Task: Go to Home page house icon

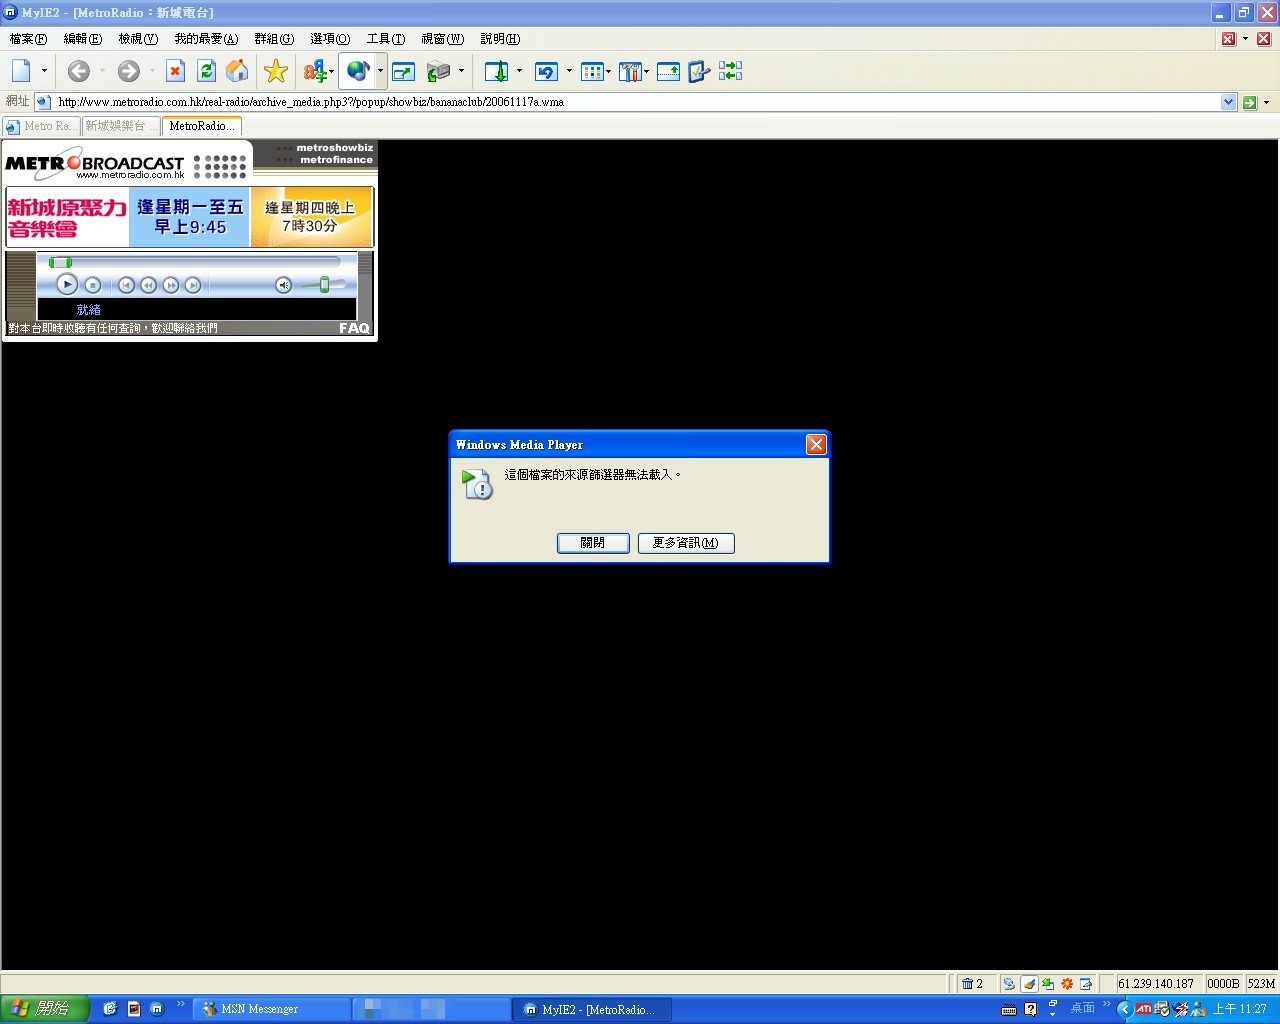Action: (x=237, y=71)
